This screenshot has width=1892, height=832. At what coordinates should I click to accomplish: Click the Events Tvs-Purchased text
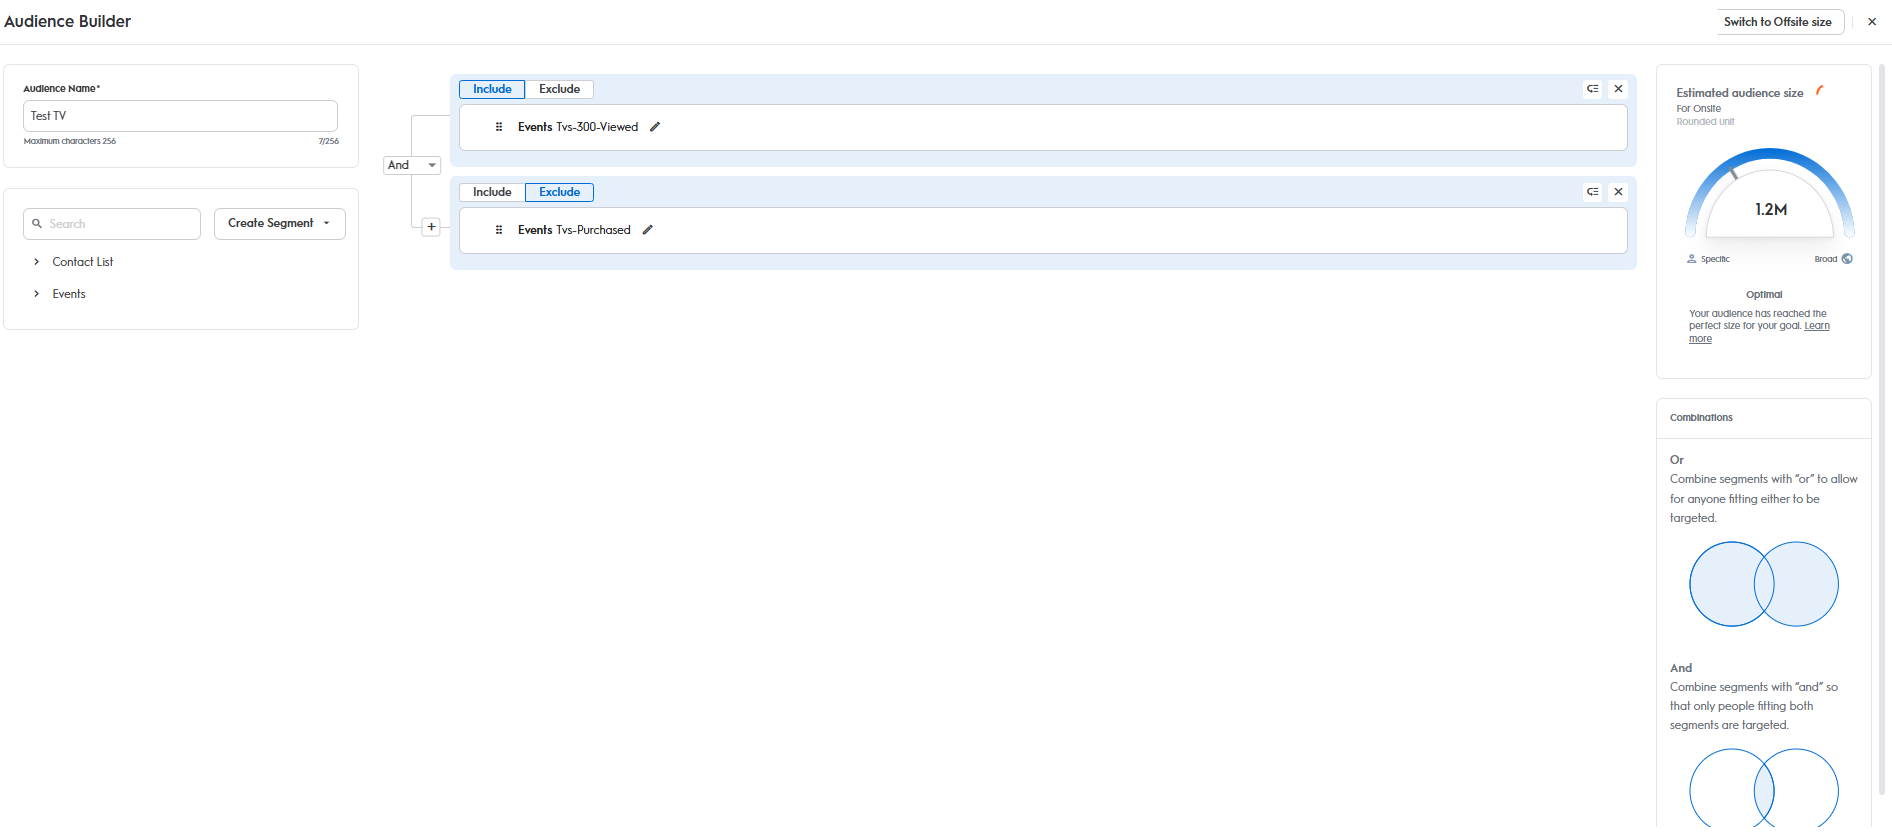(574, 230)
